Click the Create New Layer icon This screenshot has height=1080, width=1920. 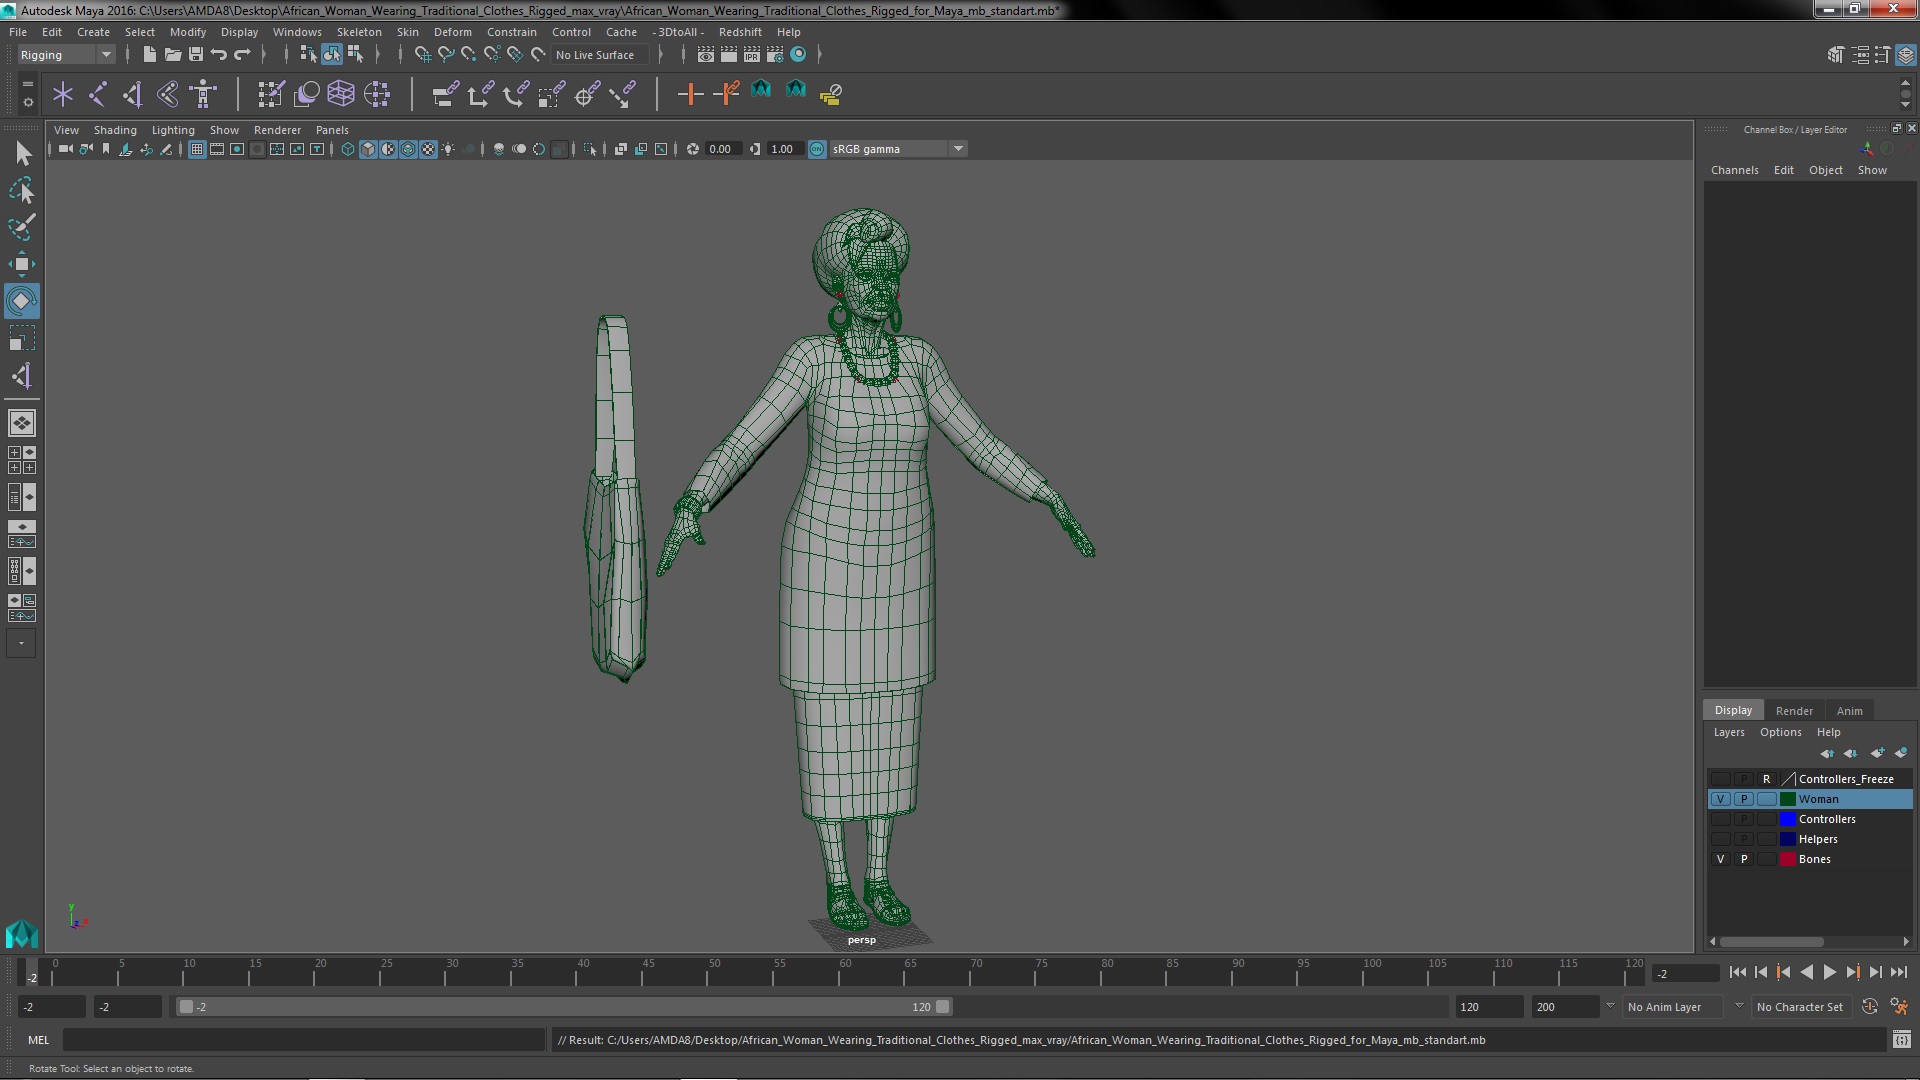pos(1877,753)
